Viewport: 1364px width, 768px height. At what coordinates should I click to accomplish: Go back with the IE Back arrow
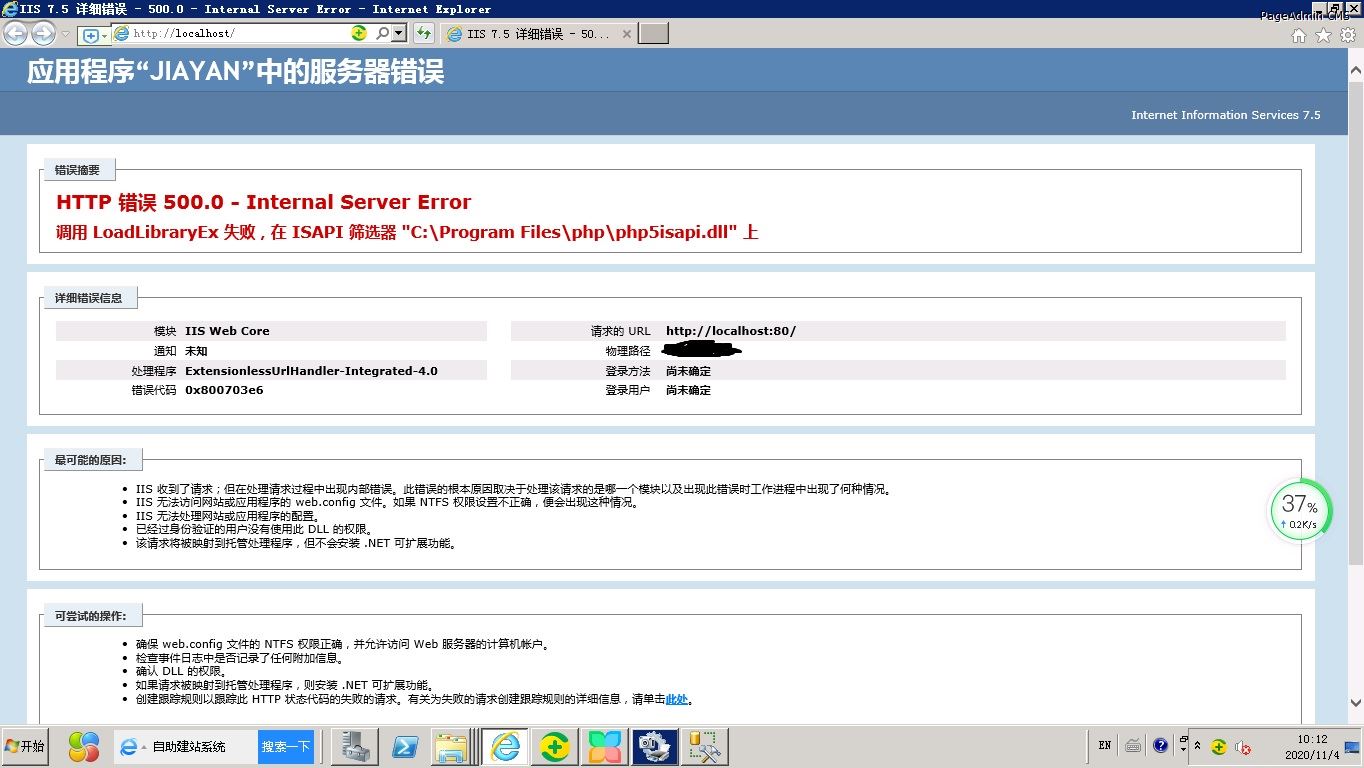[x=15, y=34]
